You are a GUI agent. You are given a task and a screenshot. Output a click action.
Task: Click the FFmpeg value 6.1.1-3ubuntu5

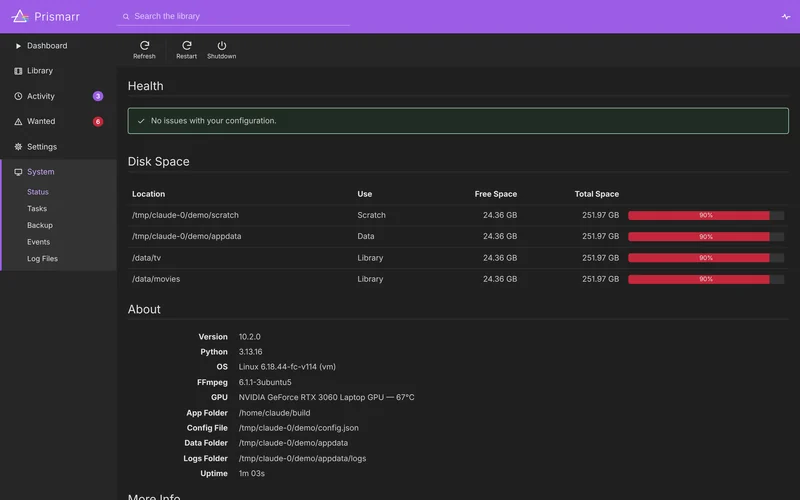point(265,382)
